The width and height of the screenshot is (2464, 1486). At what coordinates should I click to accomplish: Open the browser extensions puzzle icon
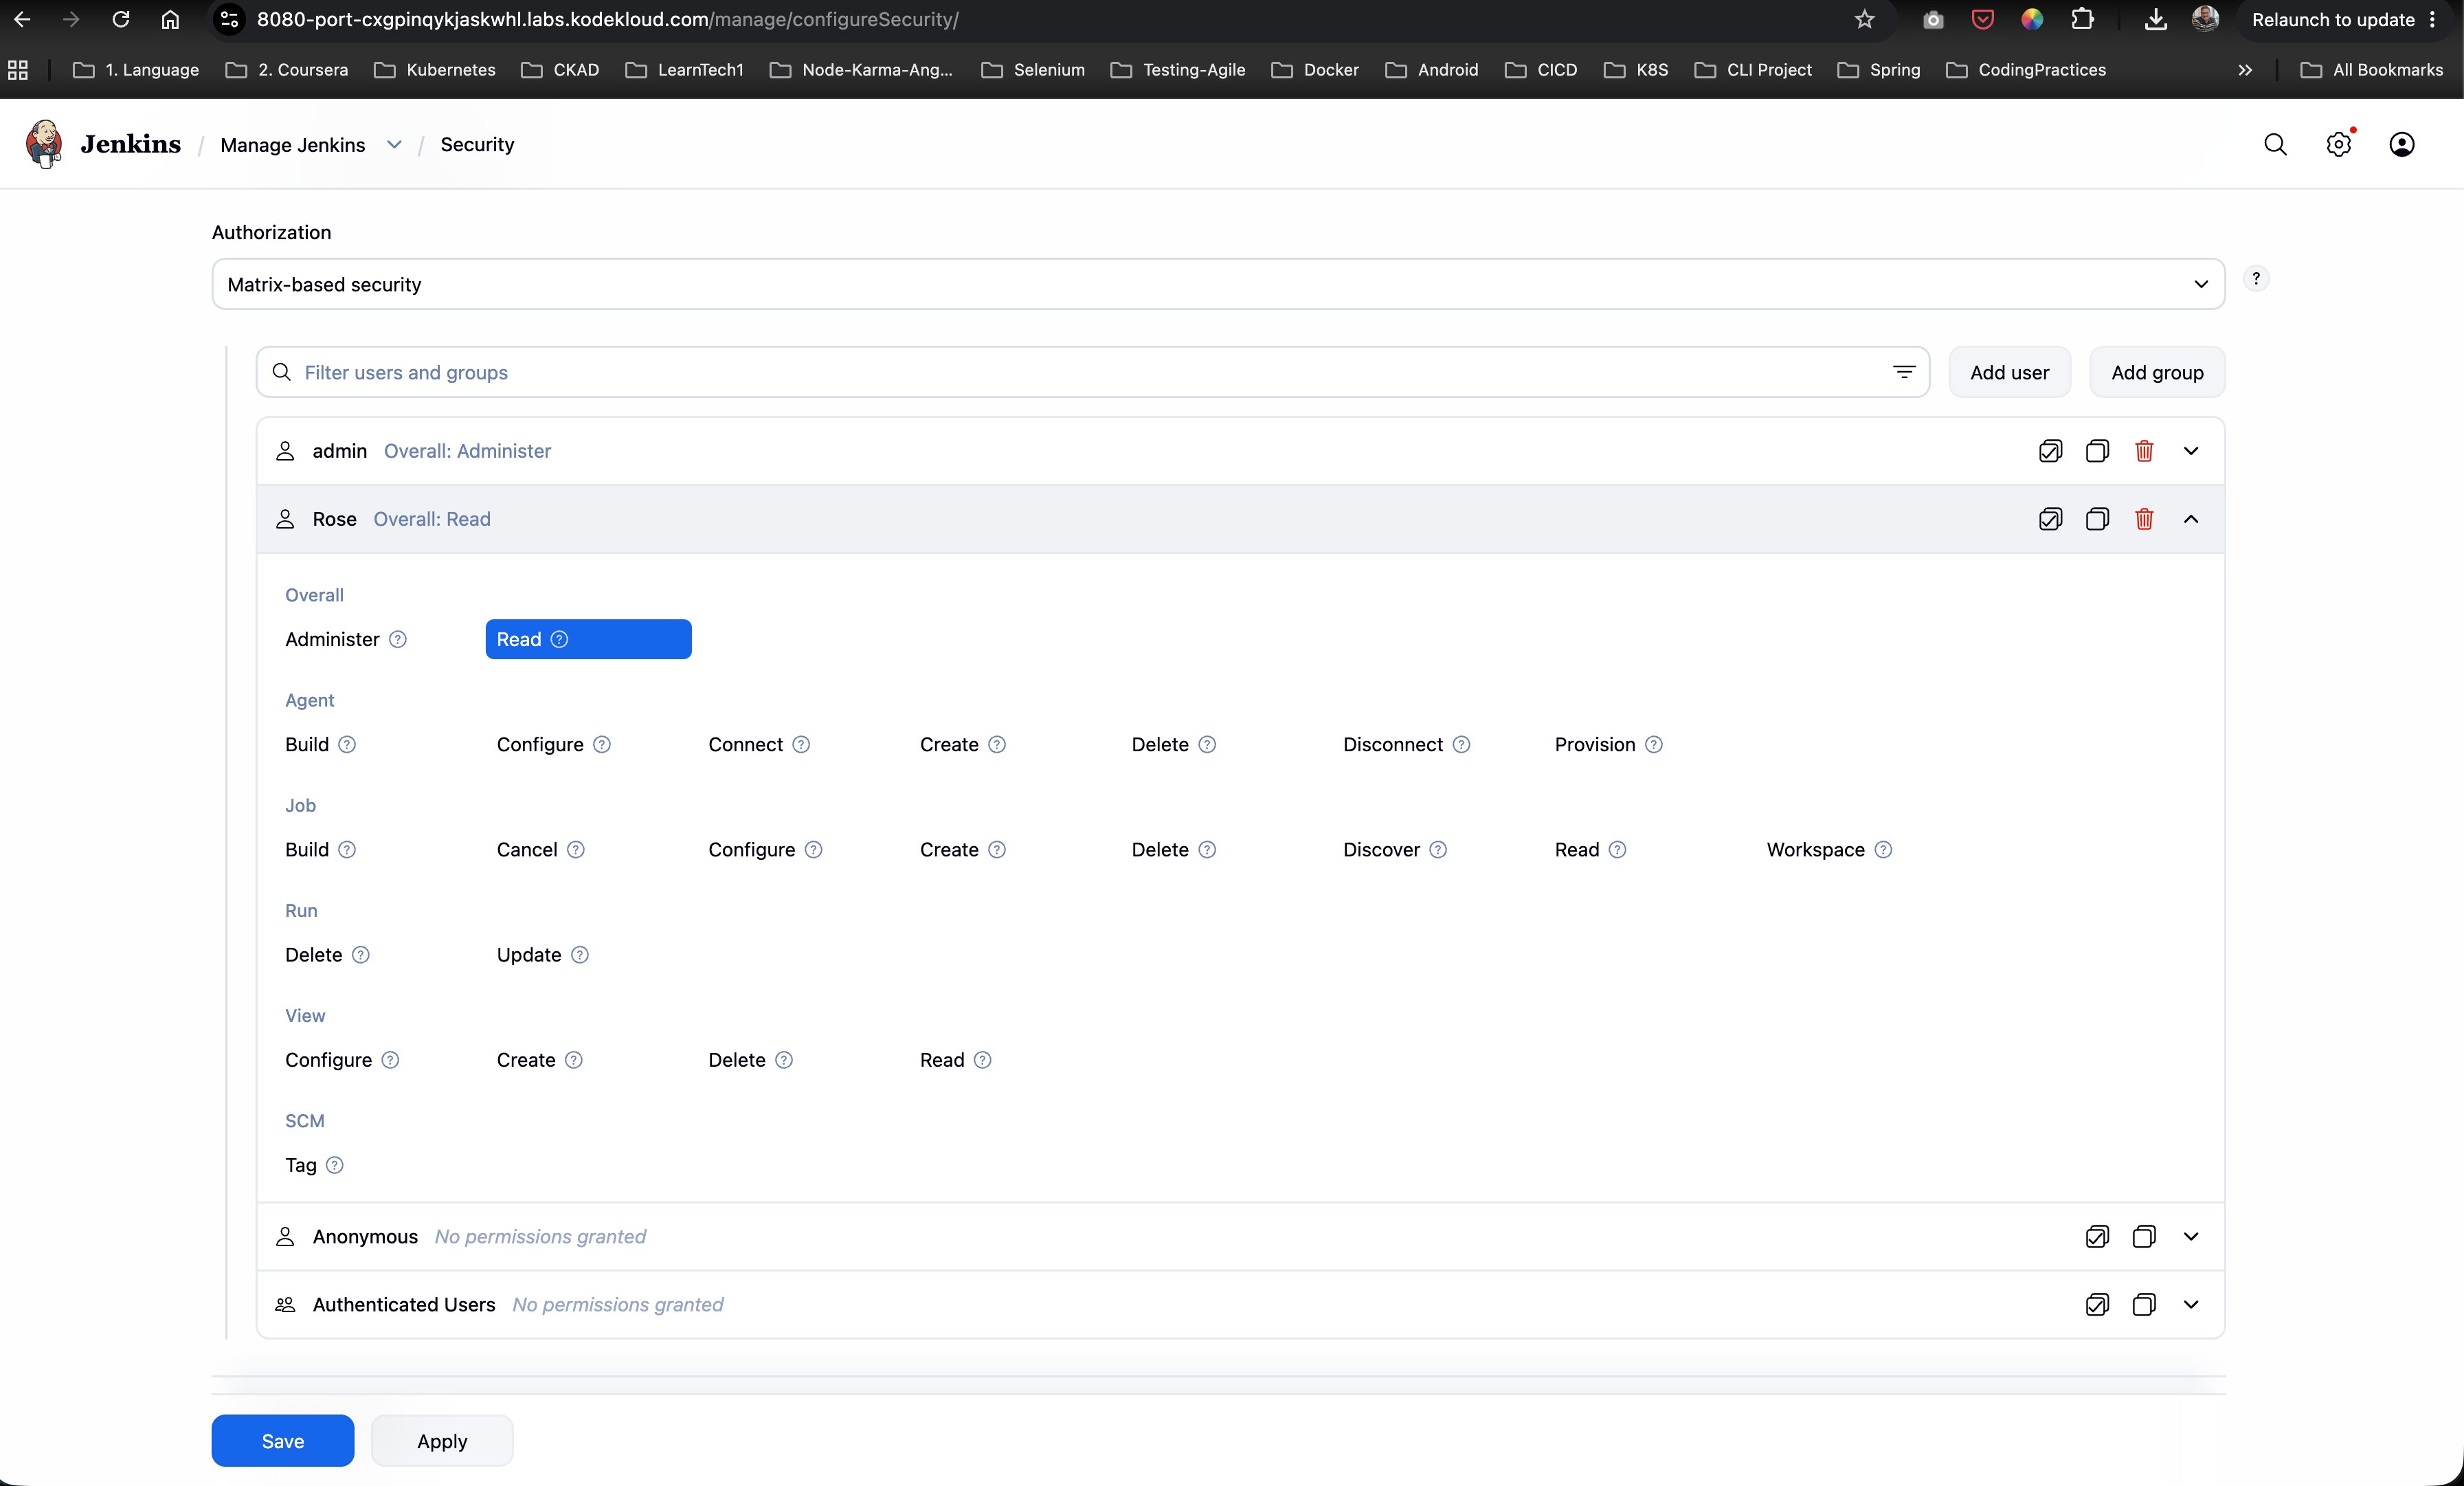pos(2083,19)
